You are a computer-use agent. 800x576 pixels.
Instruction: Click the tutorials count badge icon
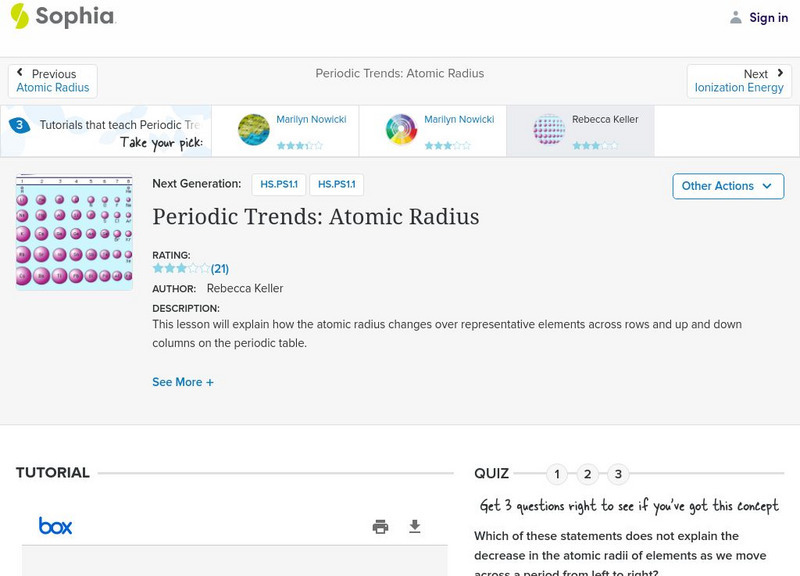click(19, 126)
